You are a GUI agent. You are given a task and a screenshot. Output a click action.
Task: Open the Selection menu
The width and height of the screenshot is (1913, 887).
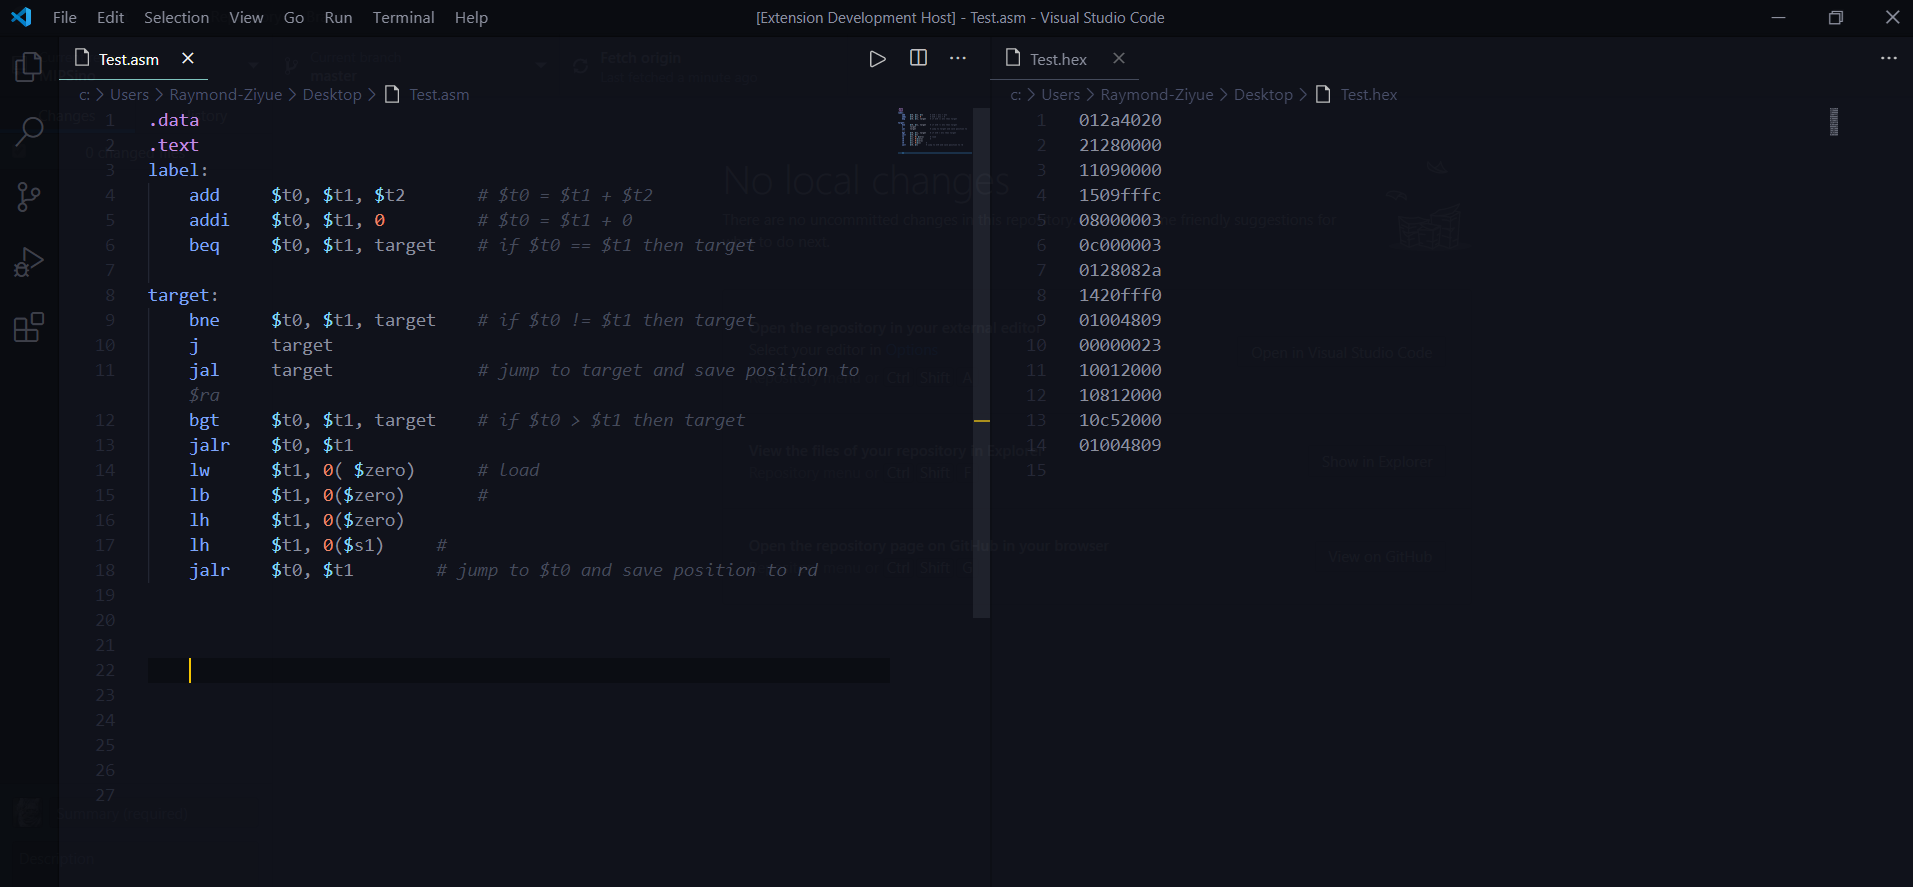pyautogui.click(x=176, y=17)
